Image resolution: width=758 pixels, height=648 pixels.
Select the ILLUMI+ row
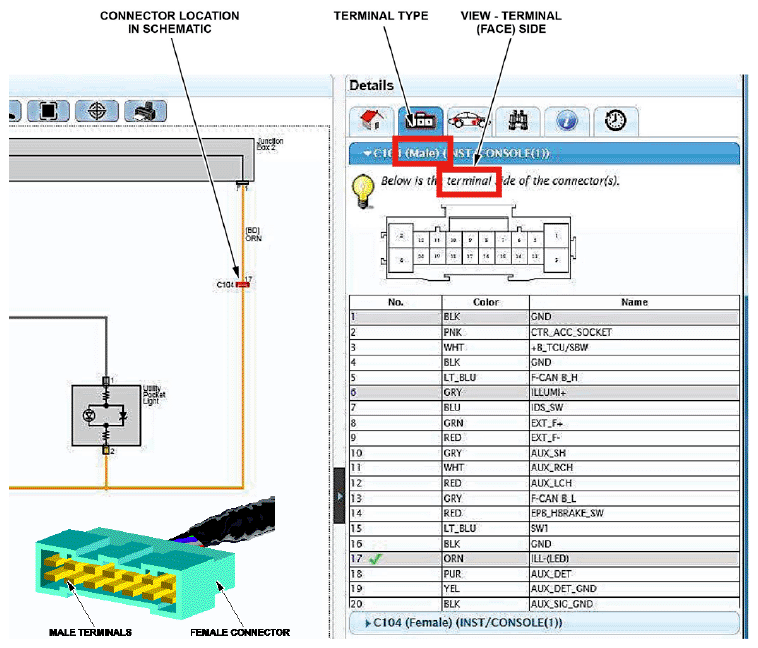[544, 392]
